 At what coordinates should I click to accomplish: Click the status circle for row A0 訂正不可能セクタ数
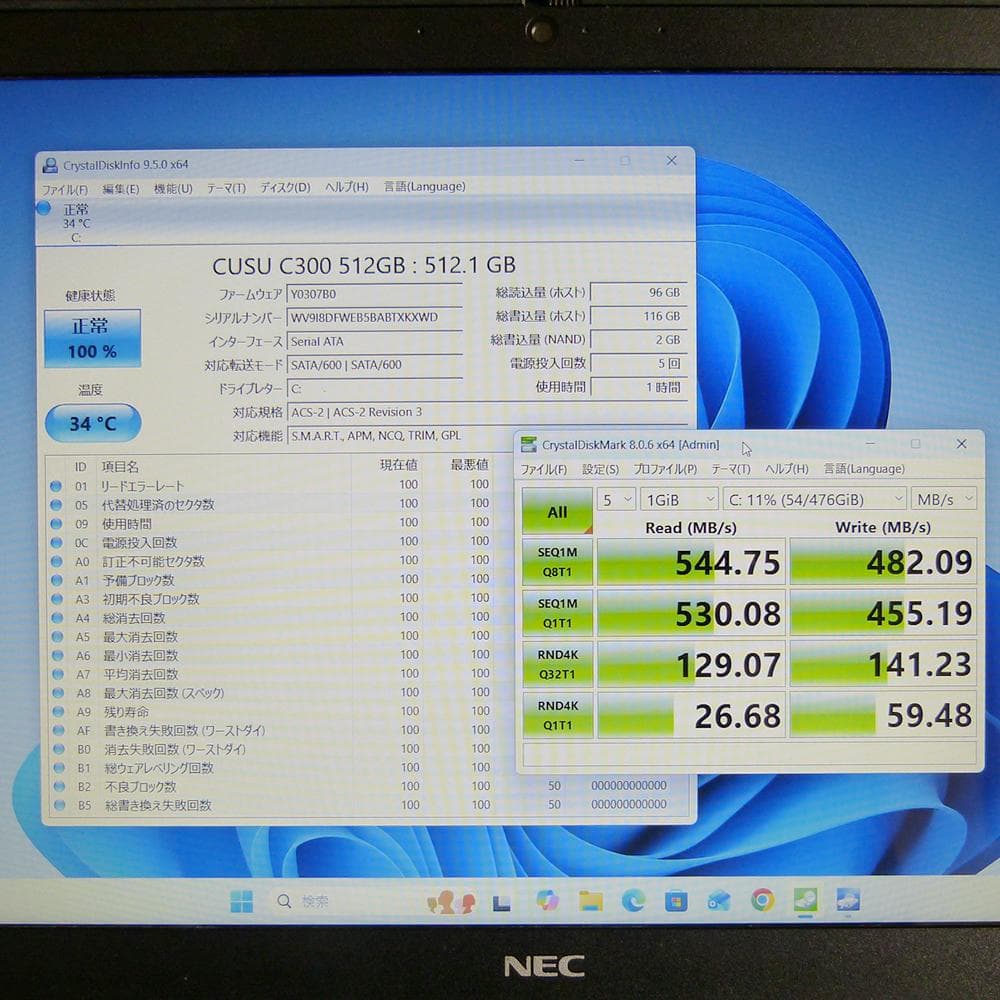coord(57,561)
